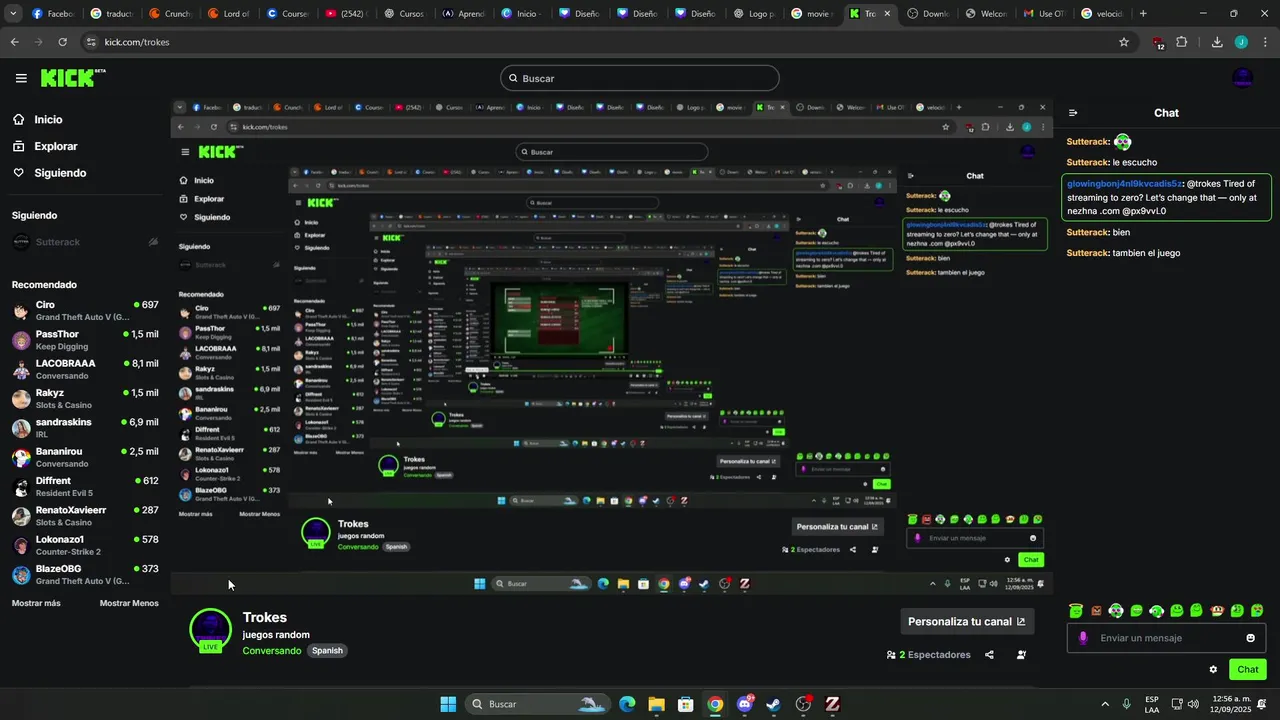Open the Conversando category link
1280x720 pixels.
pyautogui.click(x=272, y=651)
